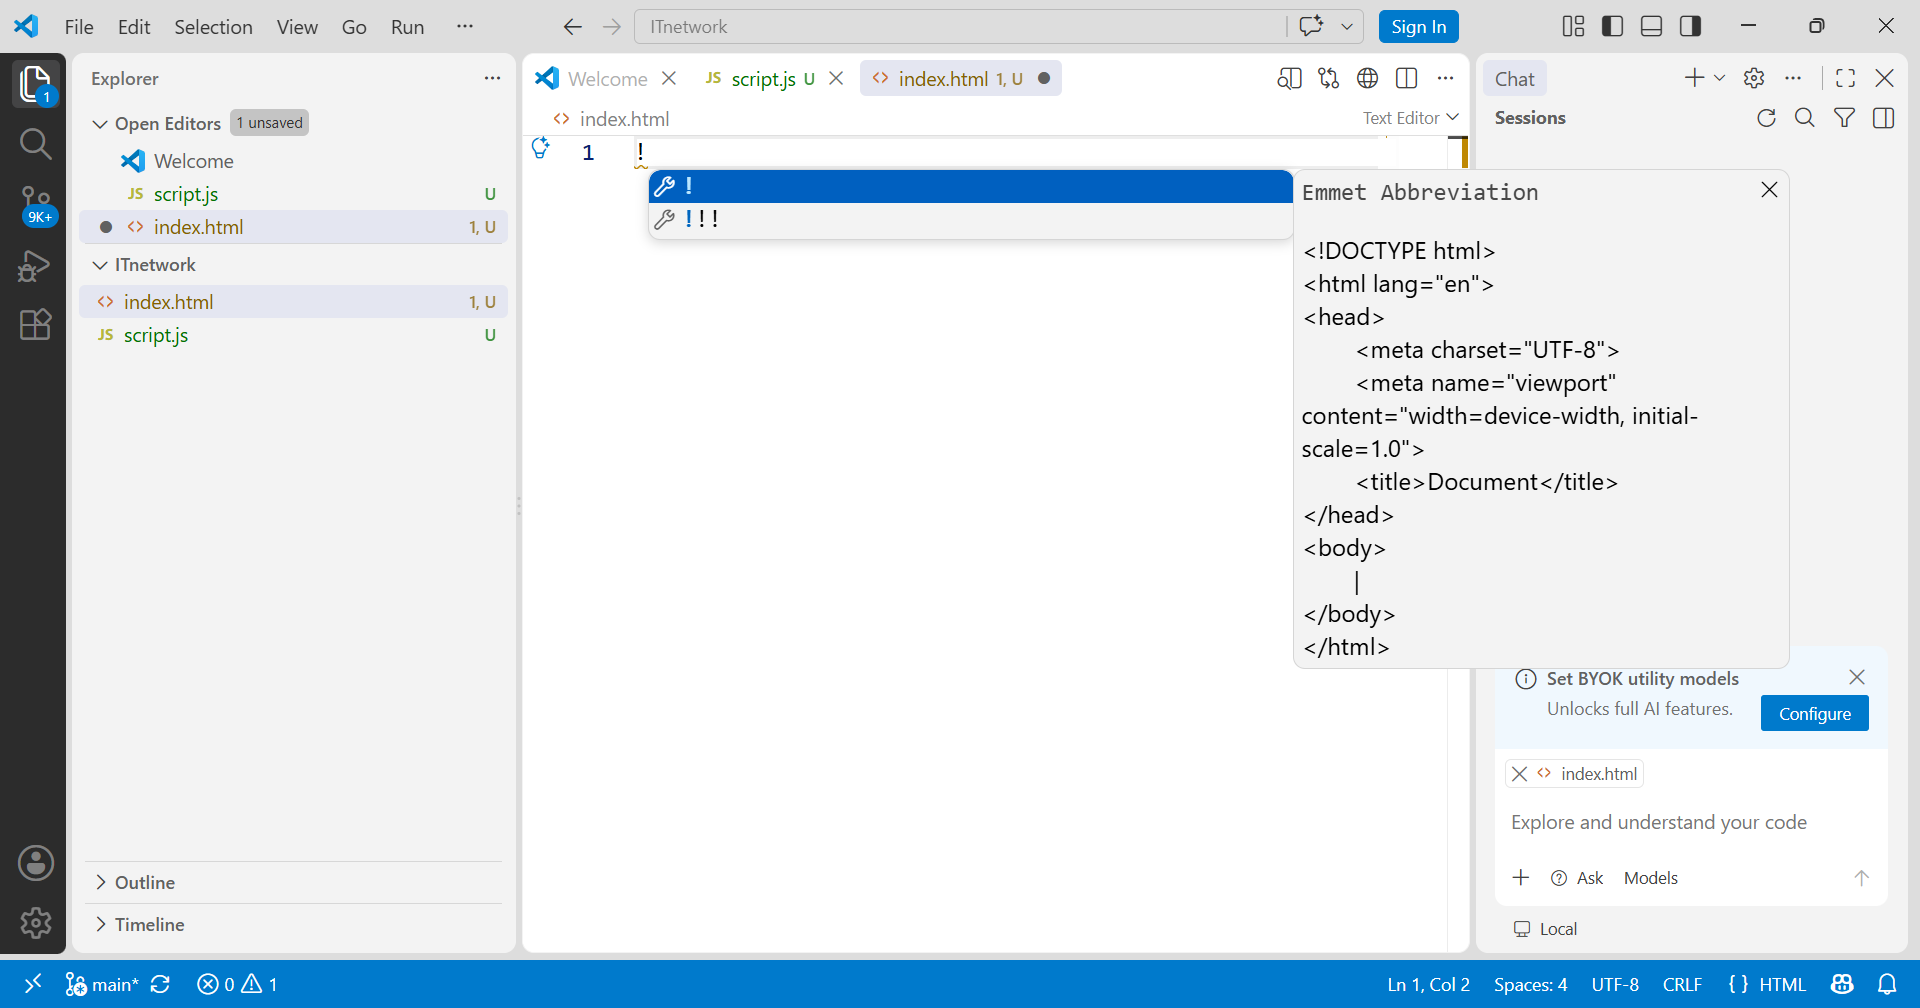
Task: Toggle the primary side bar layout button
Action: [x=1612, y=26]
